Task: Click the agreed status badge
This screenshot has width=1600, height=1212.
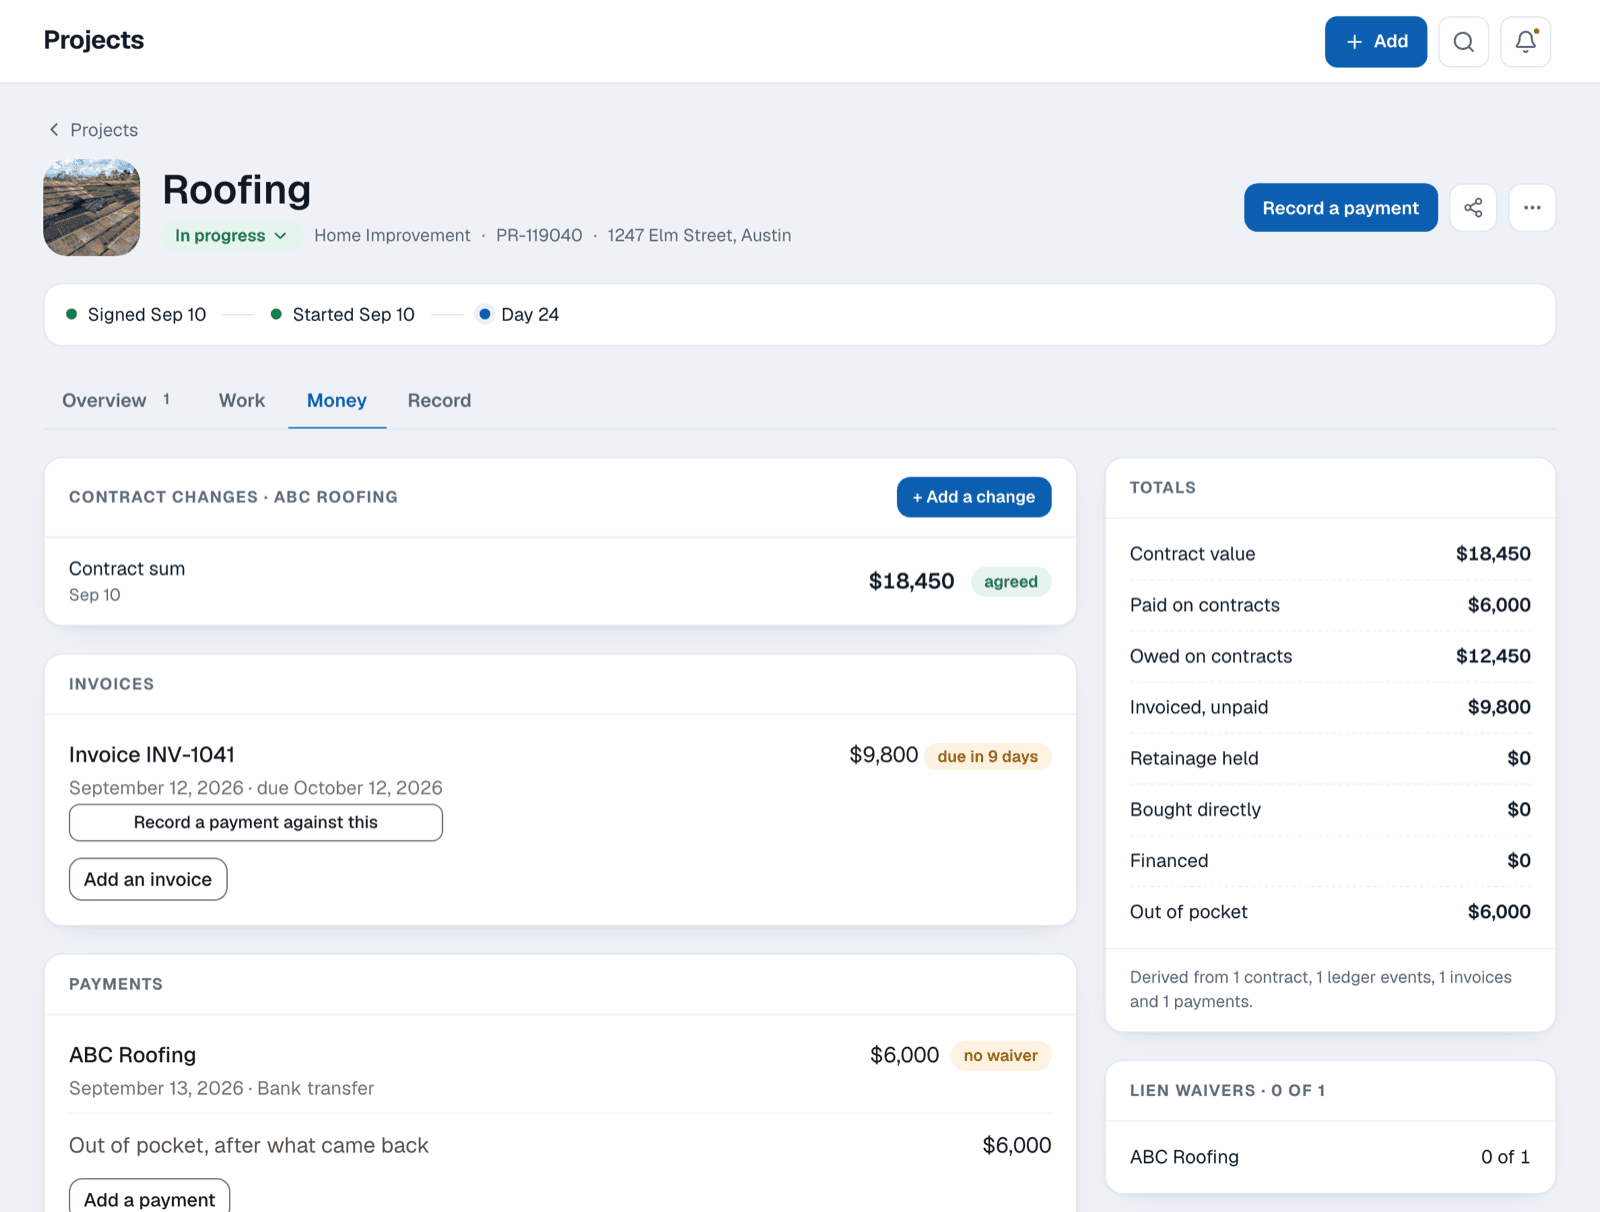Action: point(1011,582)
